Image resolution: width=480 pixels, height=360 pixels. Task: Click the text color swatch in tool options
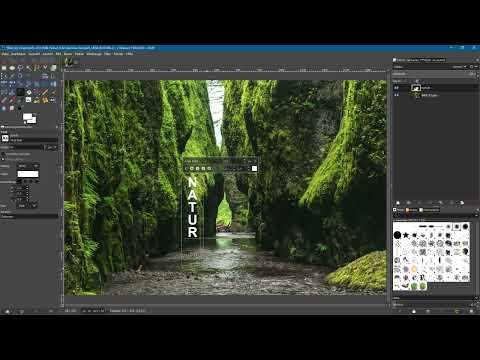coord(28,174)
